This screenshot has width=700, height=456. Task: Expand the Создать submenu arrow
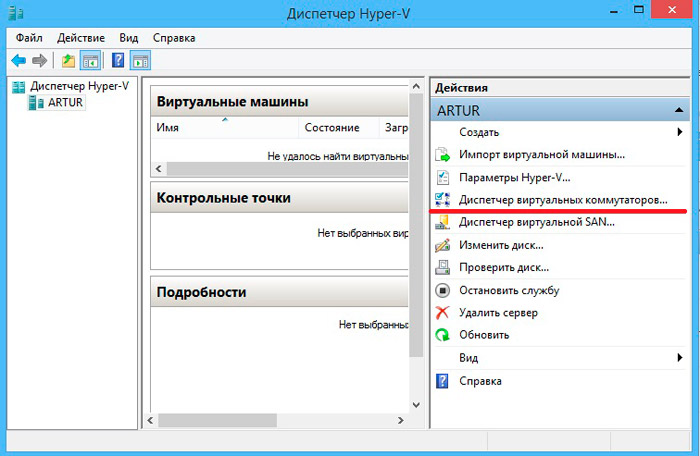tap(679, 132)
